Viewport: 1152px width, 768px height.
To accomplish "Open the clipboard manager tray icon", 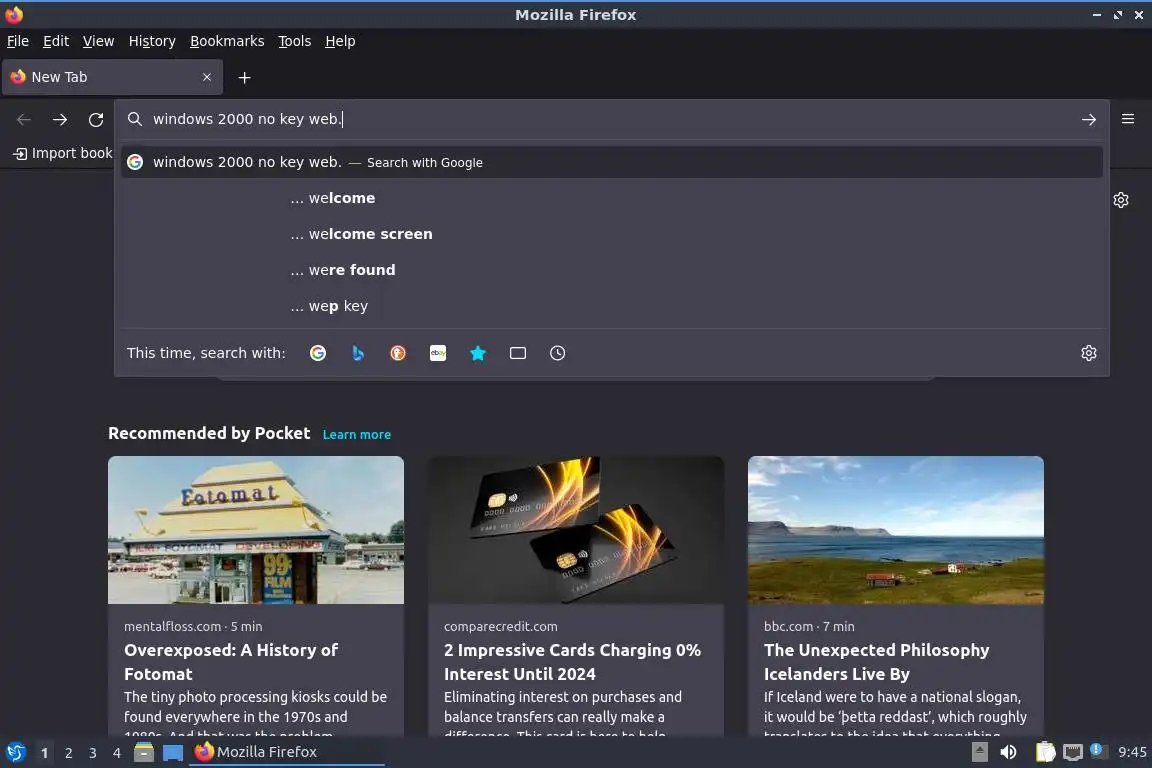I will [x=1045, y=752].
